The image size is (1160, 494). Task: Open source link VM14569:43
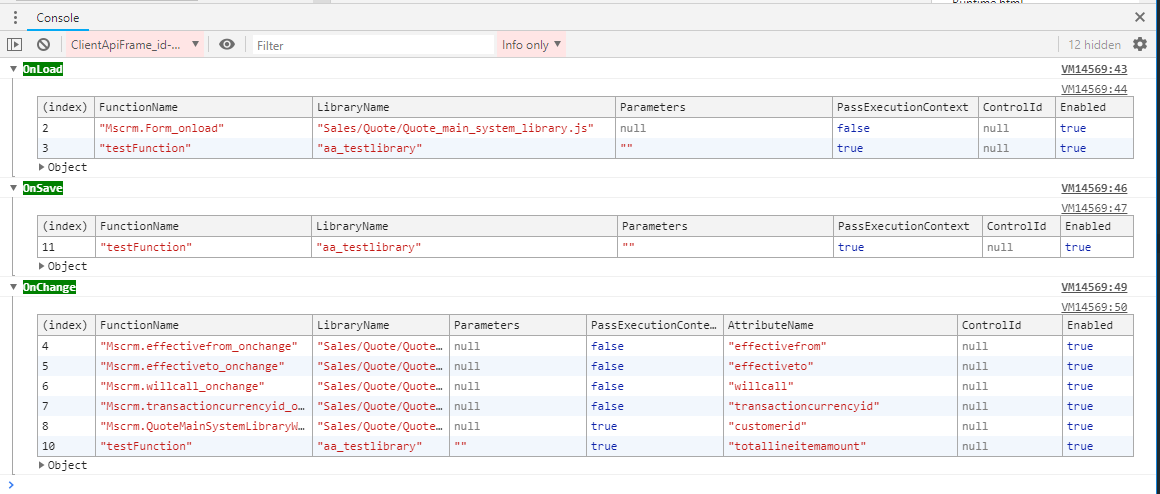point(1093,70)
